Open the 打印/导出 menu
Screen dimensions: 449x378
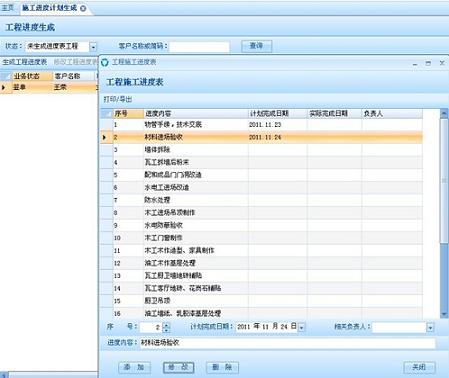(118, 99)
